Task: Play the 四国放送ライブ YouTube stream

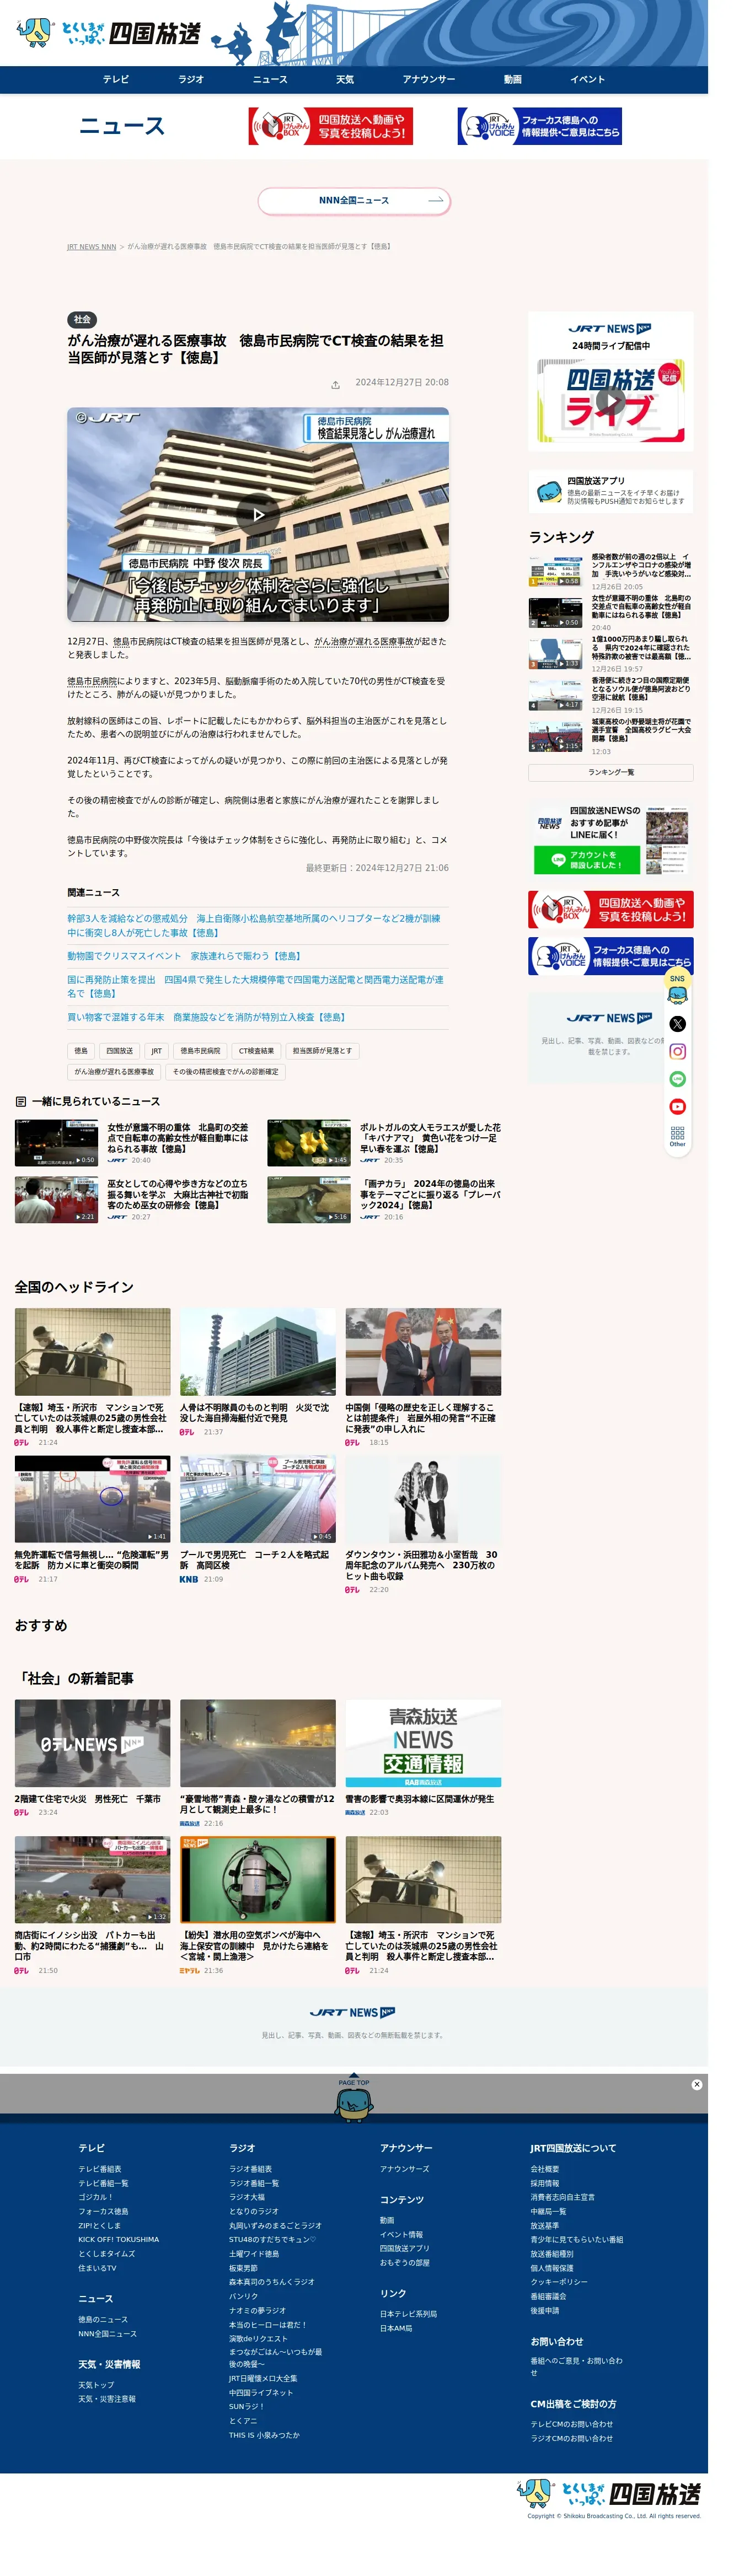Action: [611, 402]
